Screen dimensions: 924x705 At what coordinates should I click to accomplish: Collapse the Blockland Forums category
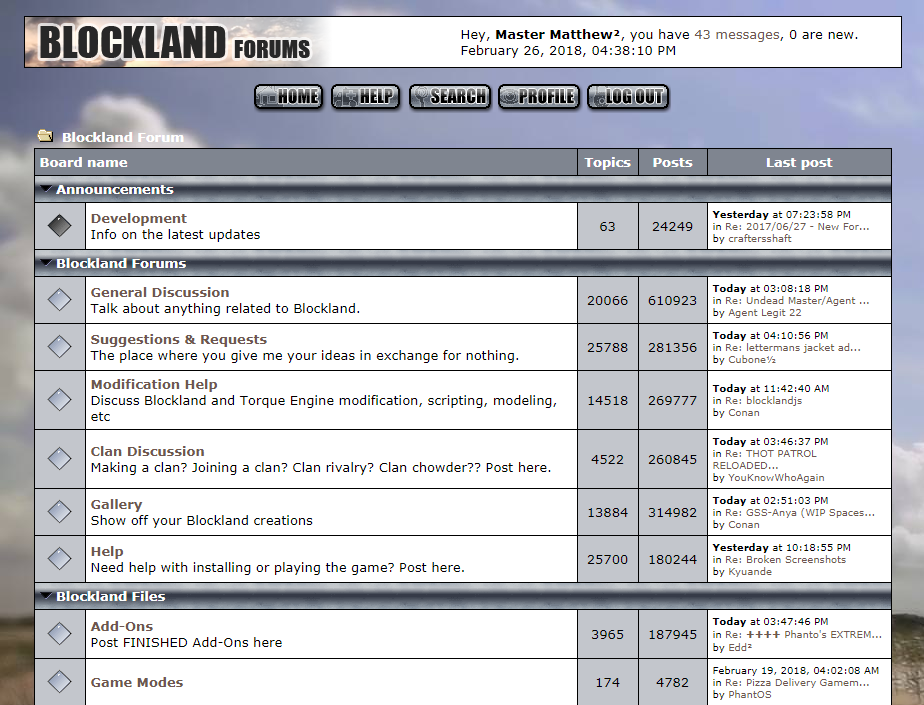point(46,263)
